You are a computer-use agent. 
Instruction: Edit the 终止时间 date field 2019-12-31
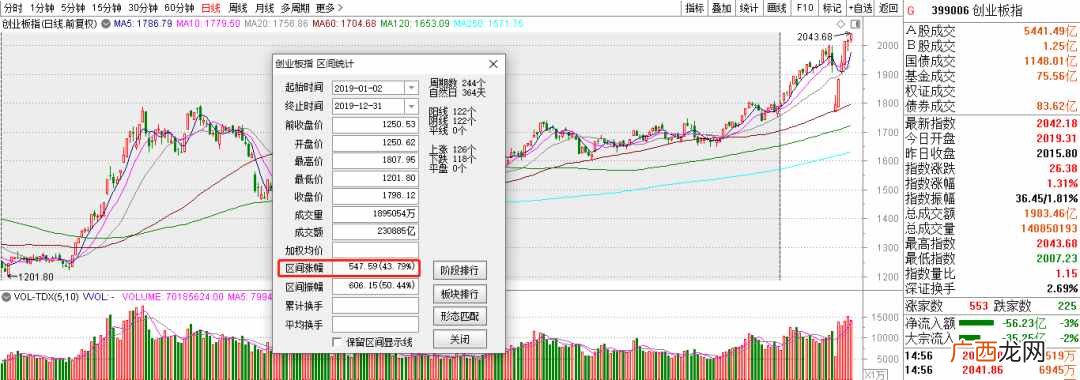368,106
